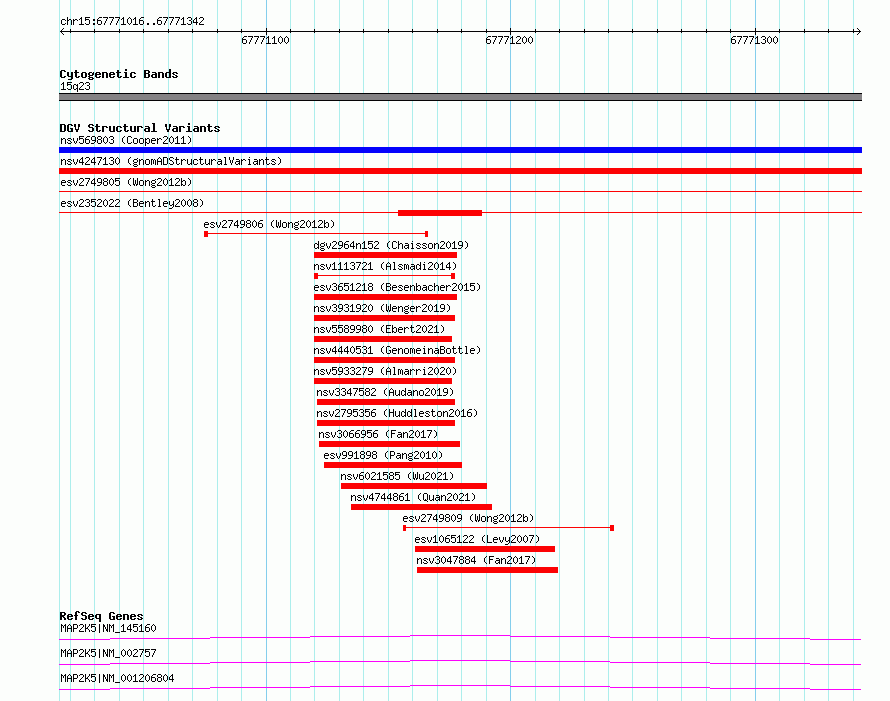Open esv1065122 (Levy2007) variant

click(477, 539)
